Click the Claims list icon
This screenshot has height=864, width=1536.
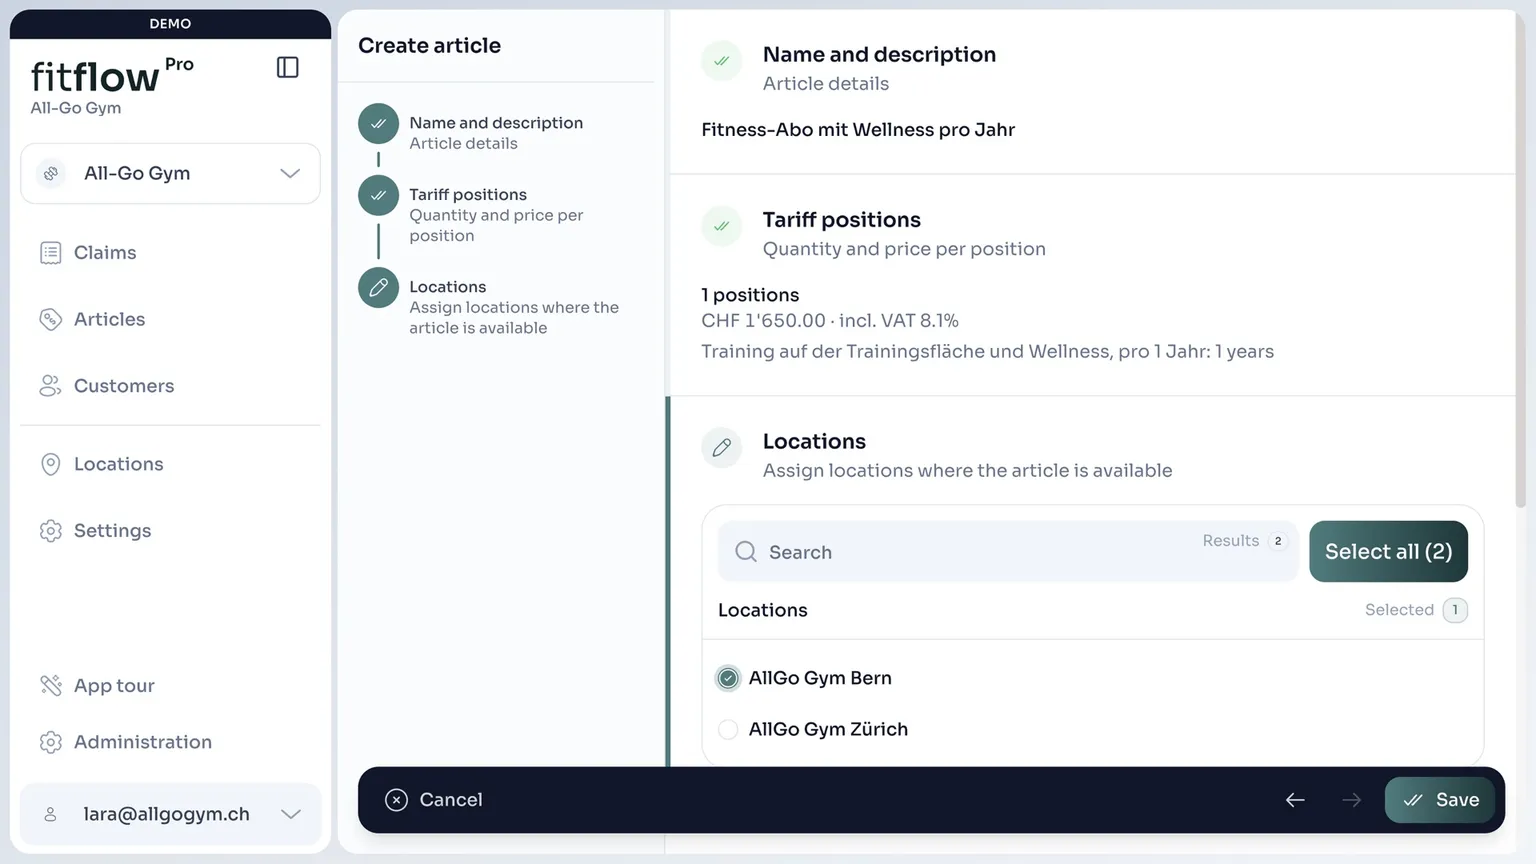51,253
